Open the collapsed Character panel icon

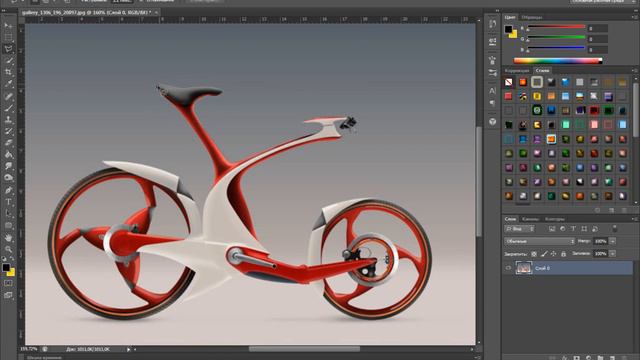493,91
